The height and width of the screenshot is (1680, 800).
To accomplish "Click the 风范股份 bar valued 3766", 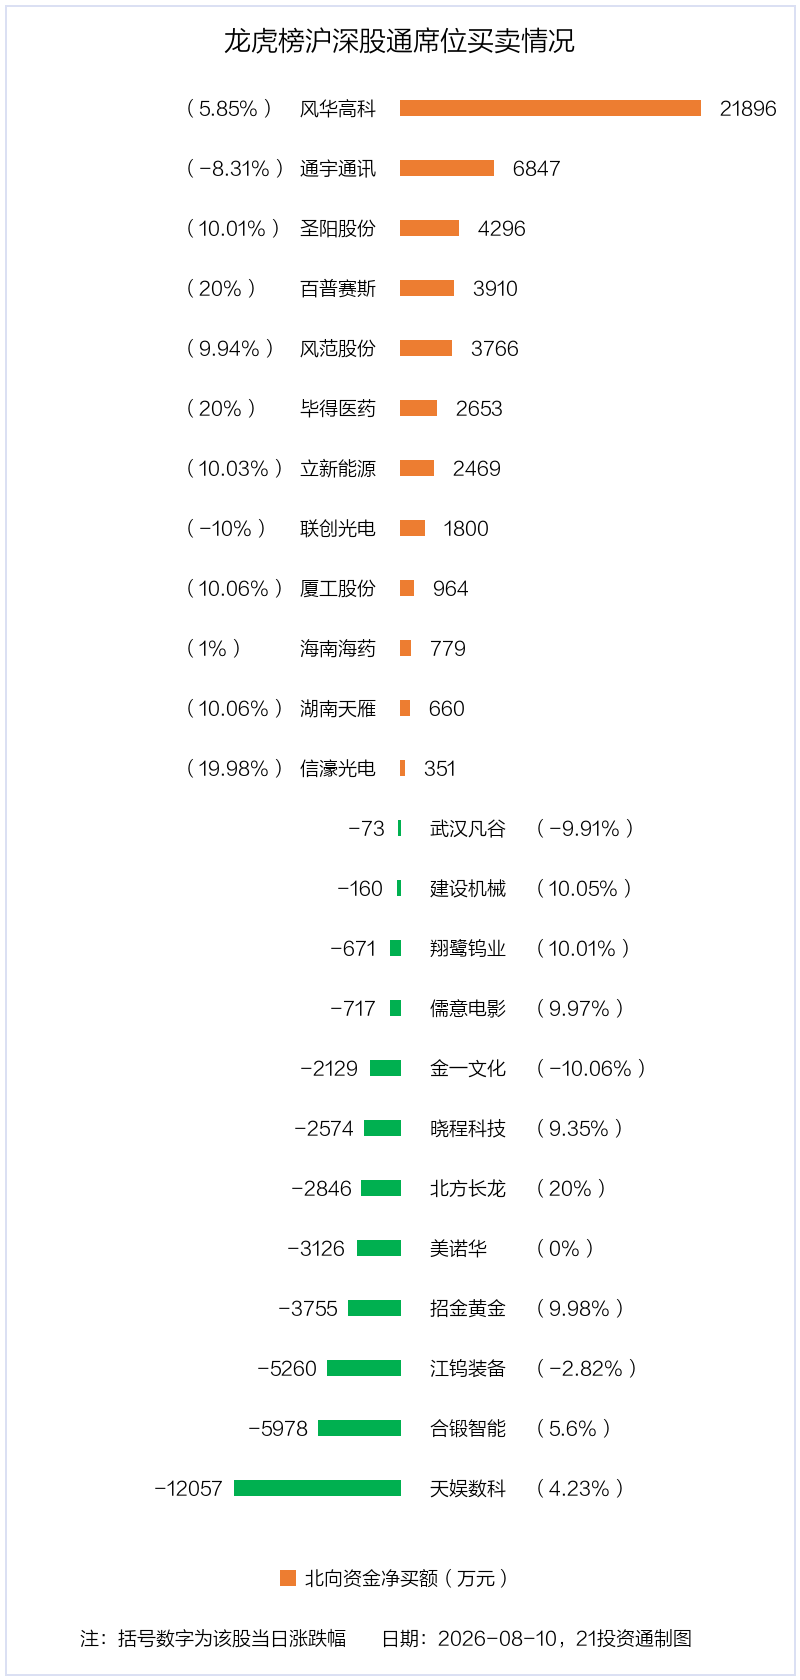I will pos(426,348).
